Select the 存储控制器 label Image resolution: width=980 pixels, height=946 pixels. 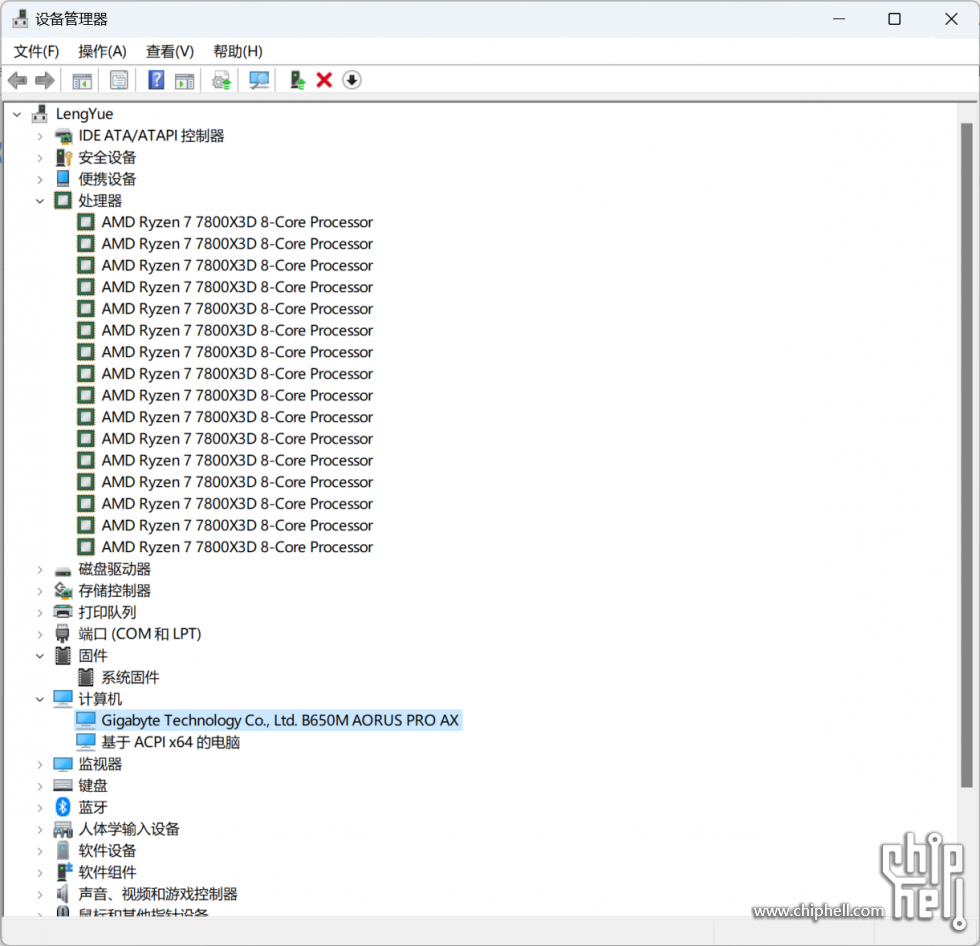point(115,590)
